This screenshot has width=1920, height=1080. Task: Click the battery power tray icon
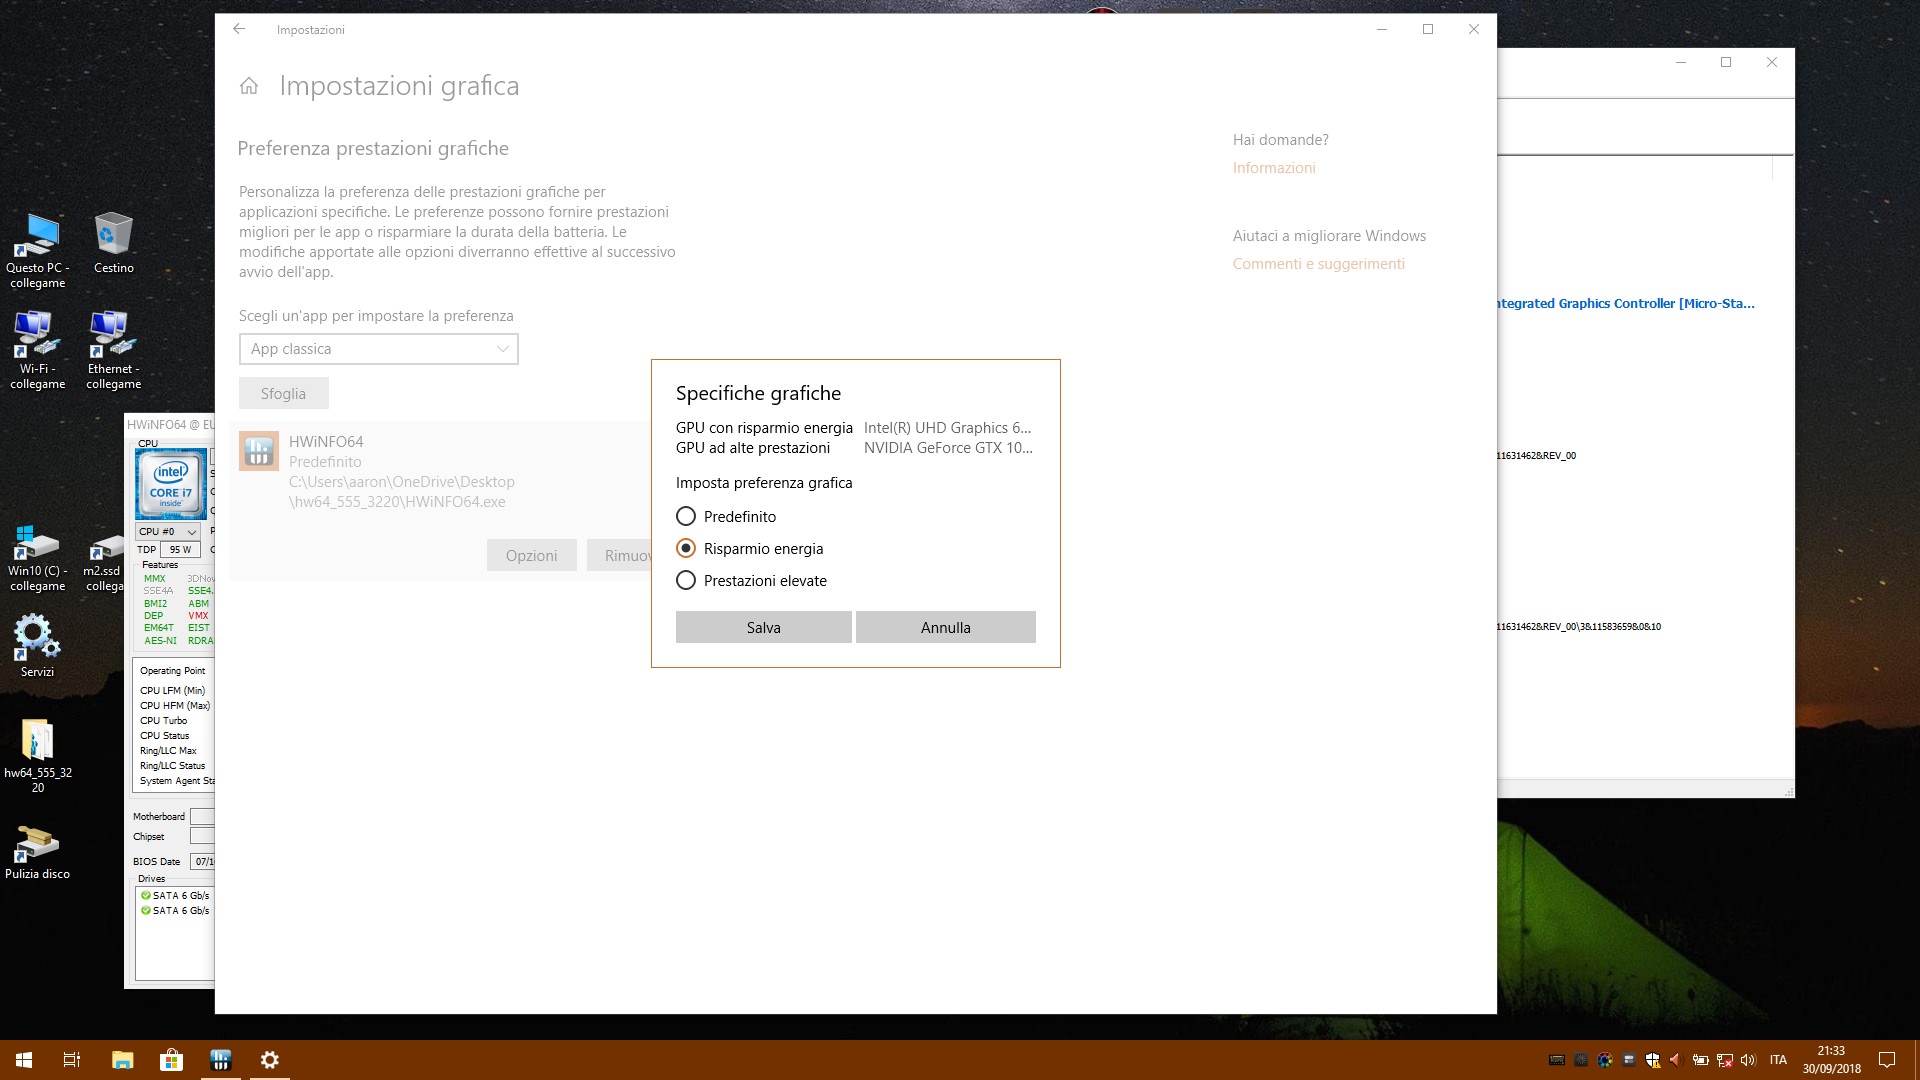point(1700,1060)
